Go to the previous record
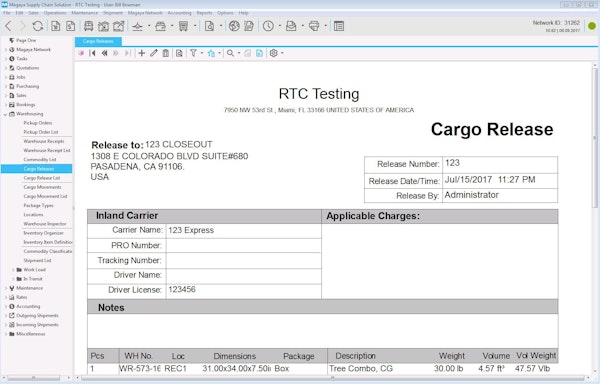This screenshot has height=384, width=600. pos(104,53)
